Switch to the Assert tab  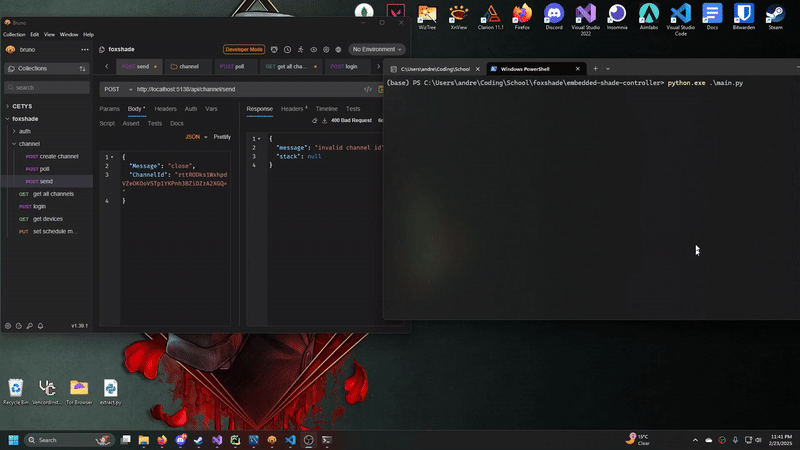131,123
